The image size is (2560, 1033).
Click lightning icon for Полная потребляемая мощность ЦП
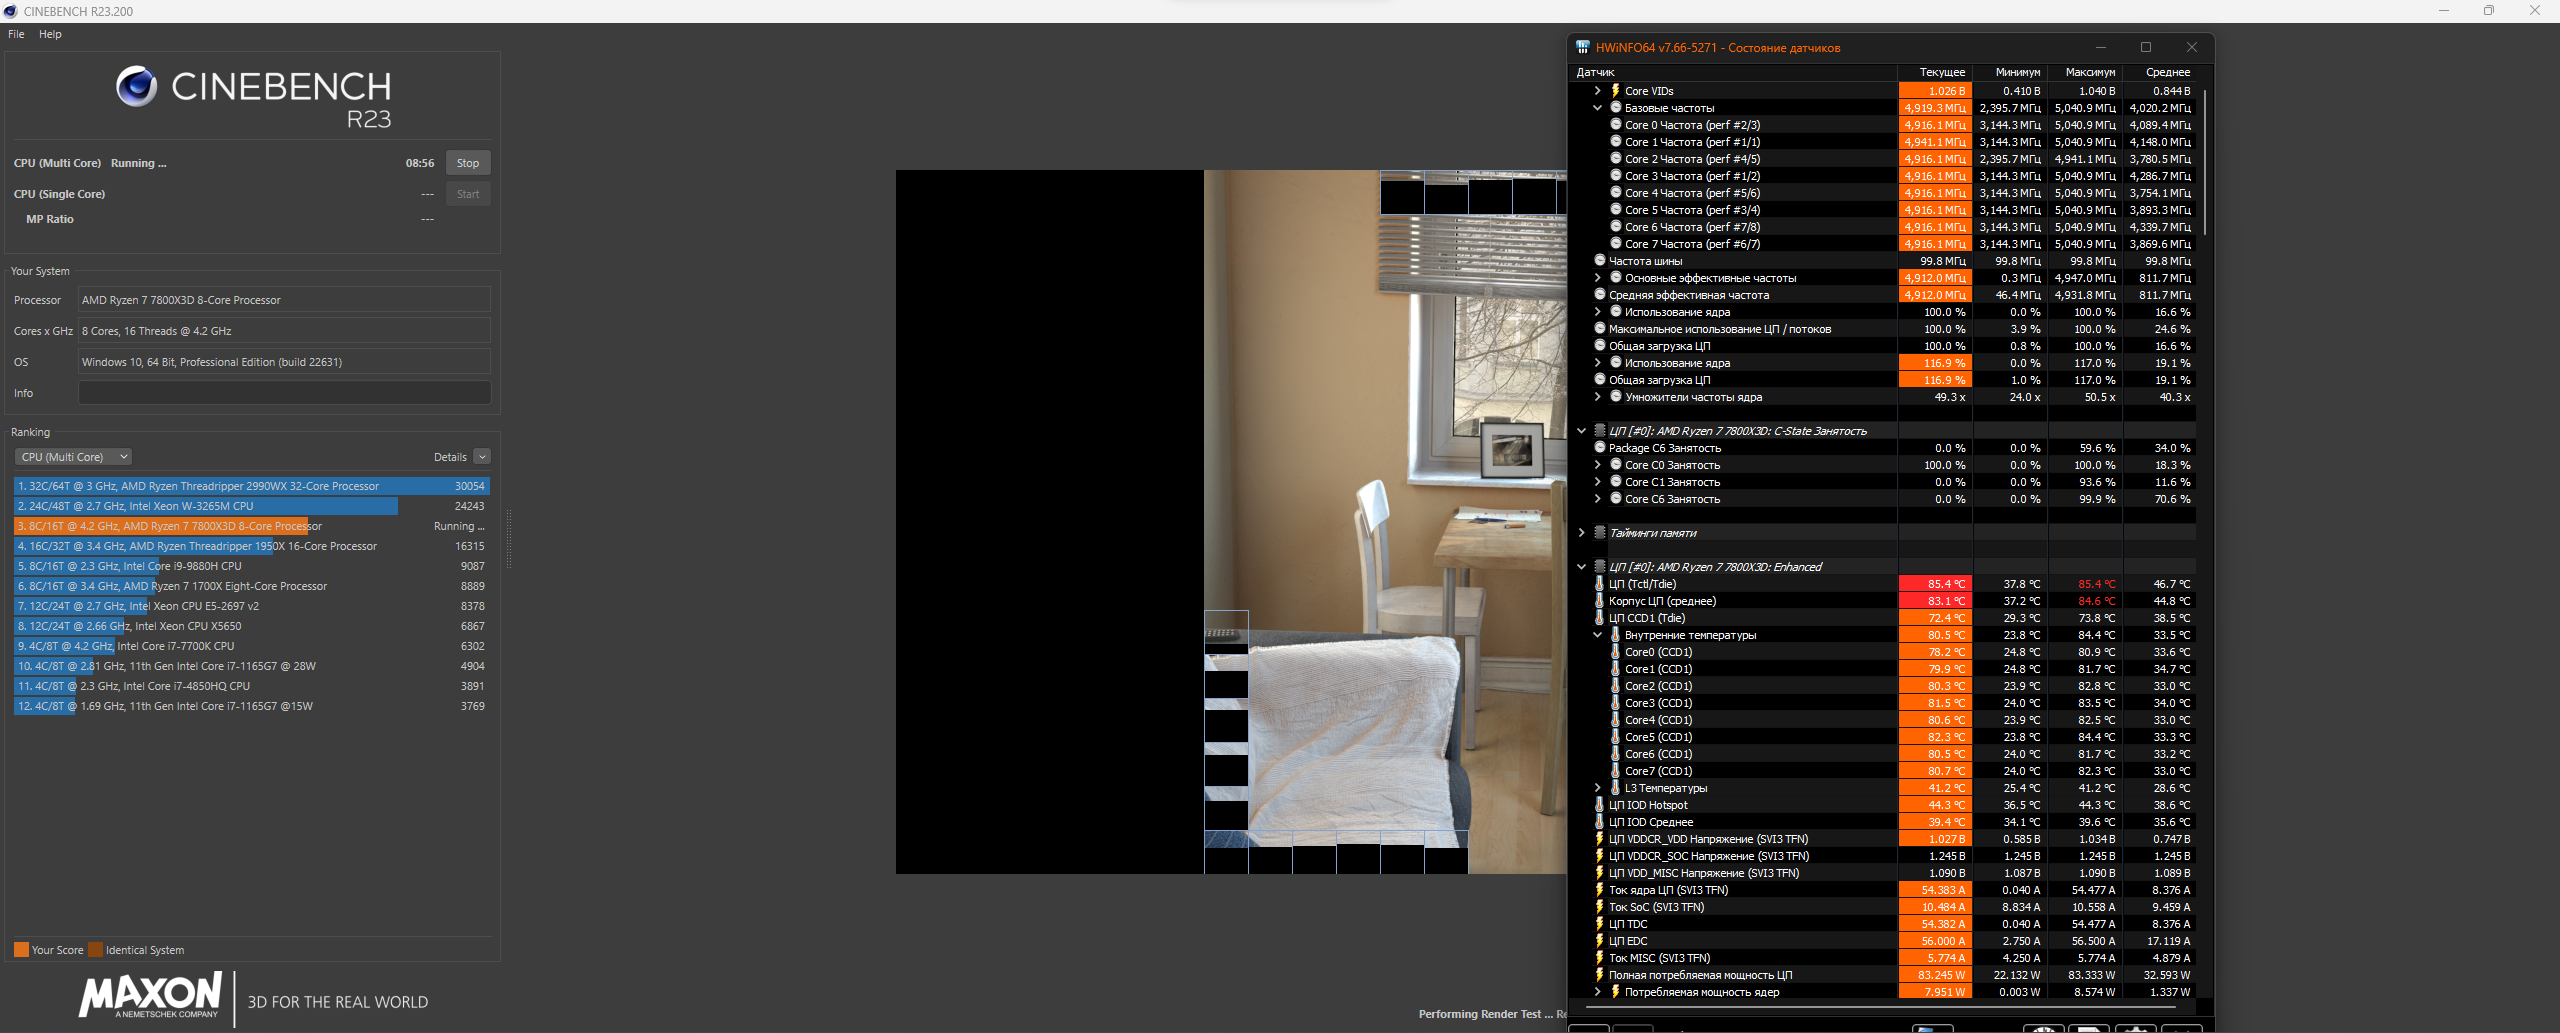point(1600,975)
